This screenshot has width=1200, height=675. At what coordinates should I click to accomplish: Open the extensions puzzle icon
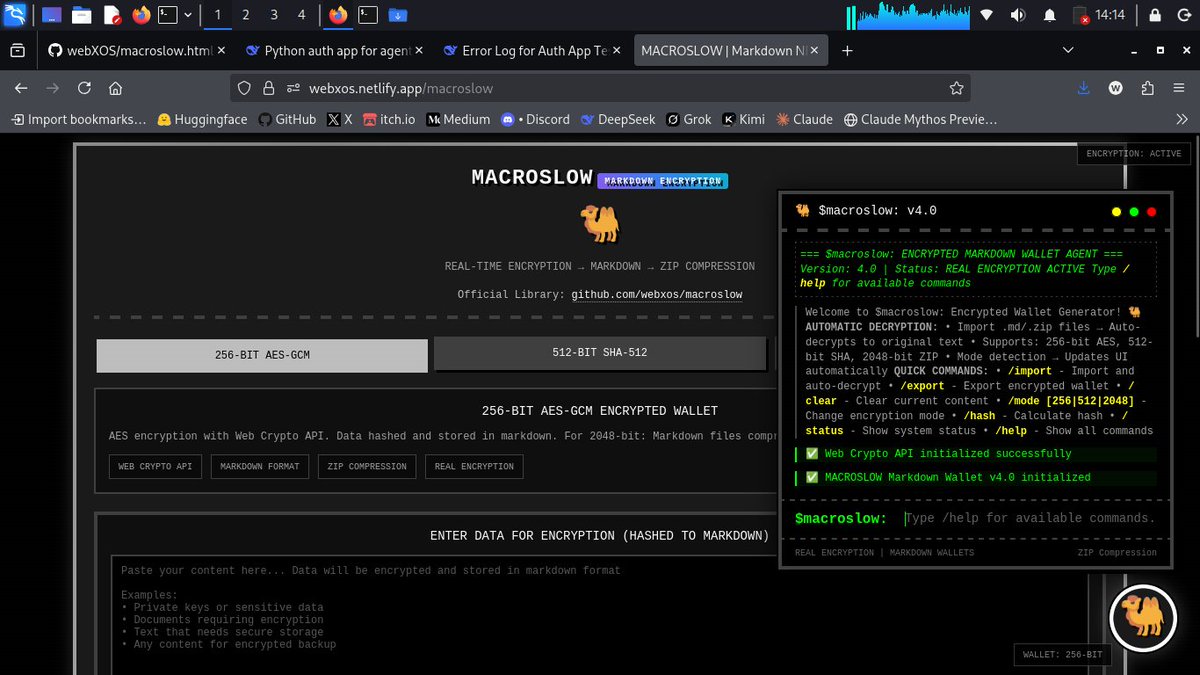[x=1147, y=88]
